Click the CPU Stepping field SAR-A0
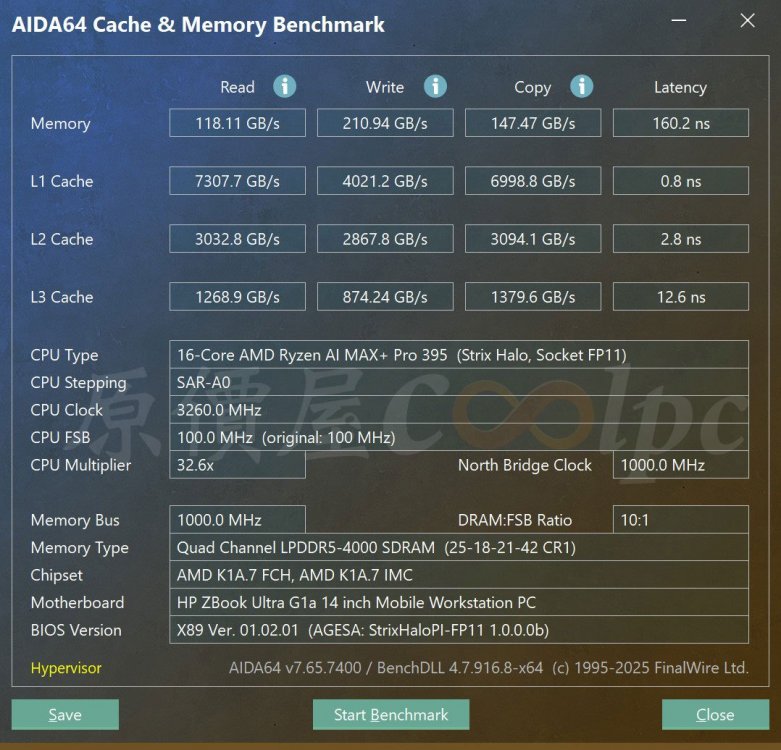Image resolution: width=781 pixels, height=750 pixels. [459, 382]
